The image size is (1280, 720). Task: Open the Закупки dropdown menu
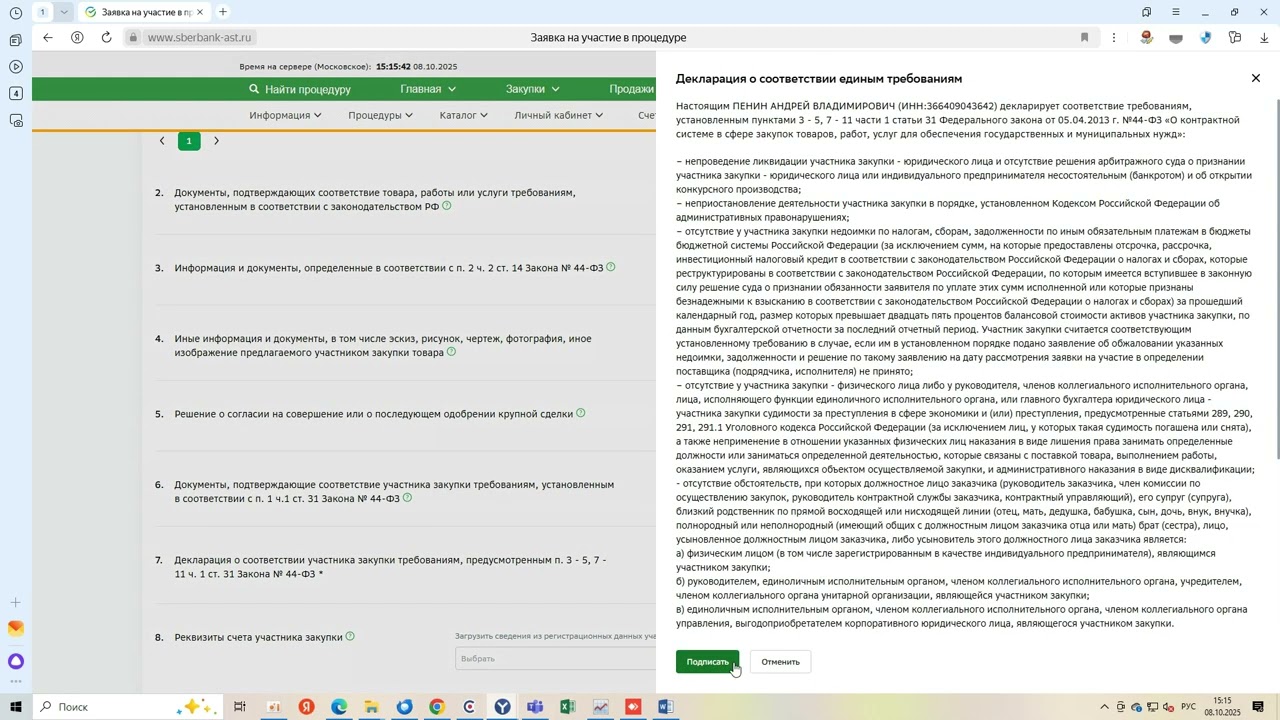click(x=532, y=89)
